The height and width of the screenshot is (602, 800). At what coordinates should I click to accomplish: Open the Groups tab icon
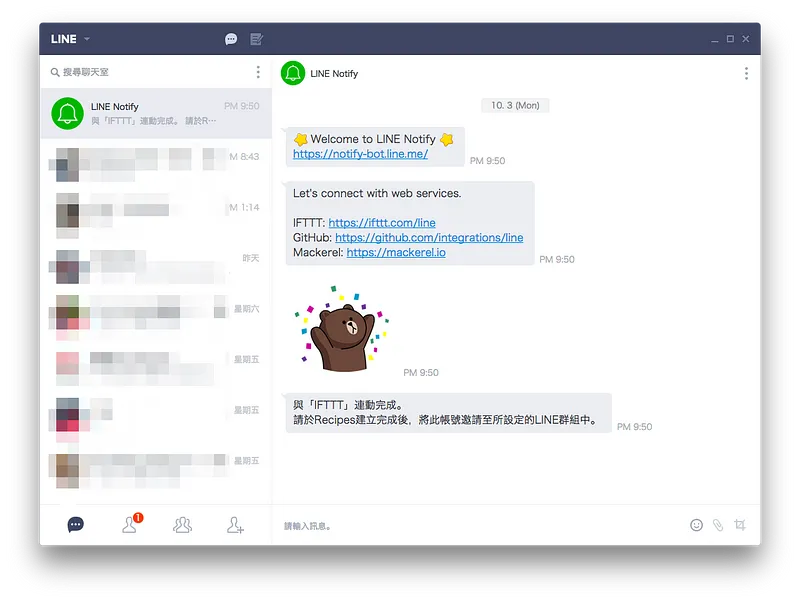(182, 524)
